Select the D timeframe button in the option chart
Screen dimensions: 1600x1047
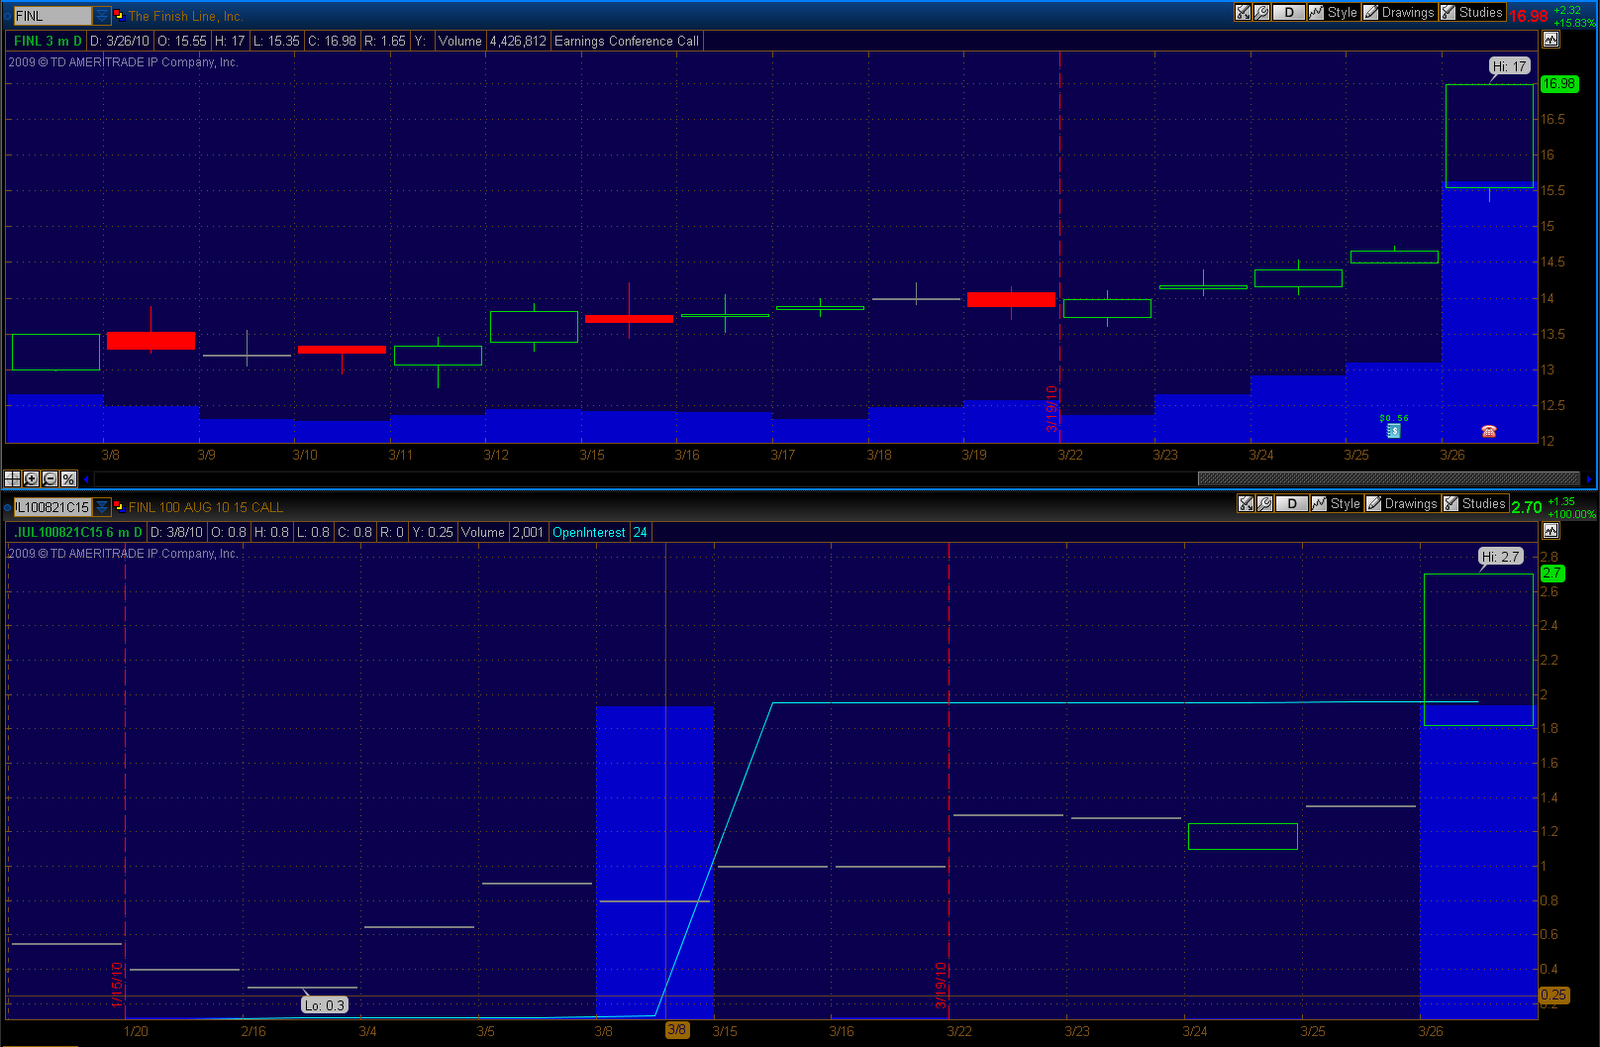pyautogui.click(x=1292, y=504)
